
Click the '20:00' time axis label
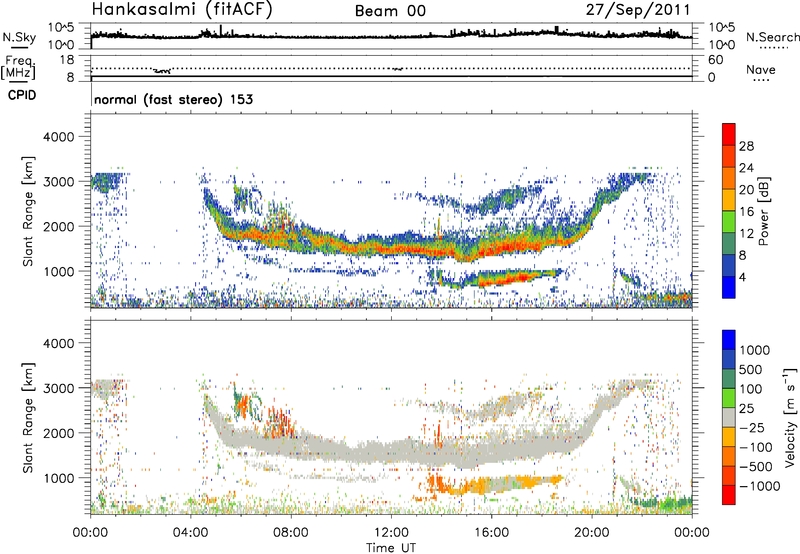592,533
